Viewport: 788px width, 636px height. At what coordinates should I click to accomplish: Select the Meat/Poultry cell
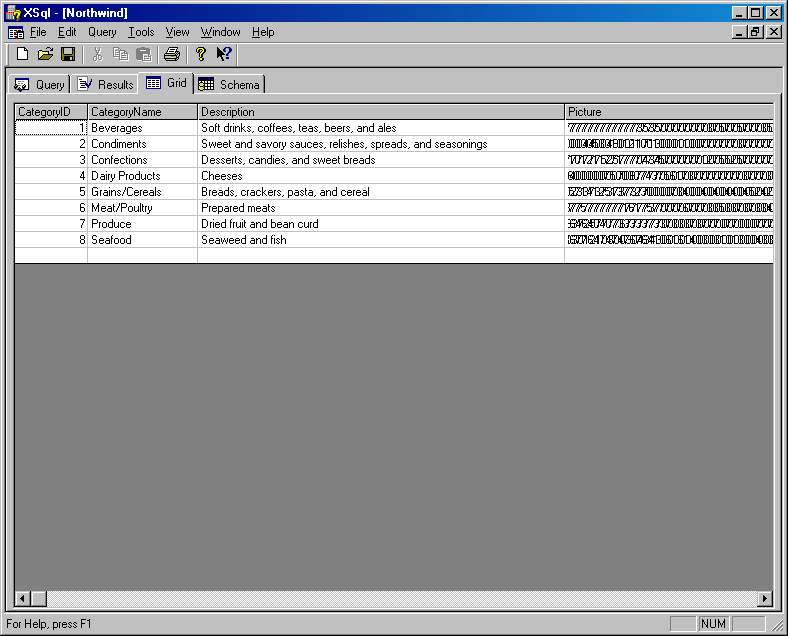point(143,208)
